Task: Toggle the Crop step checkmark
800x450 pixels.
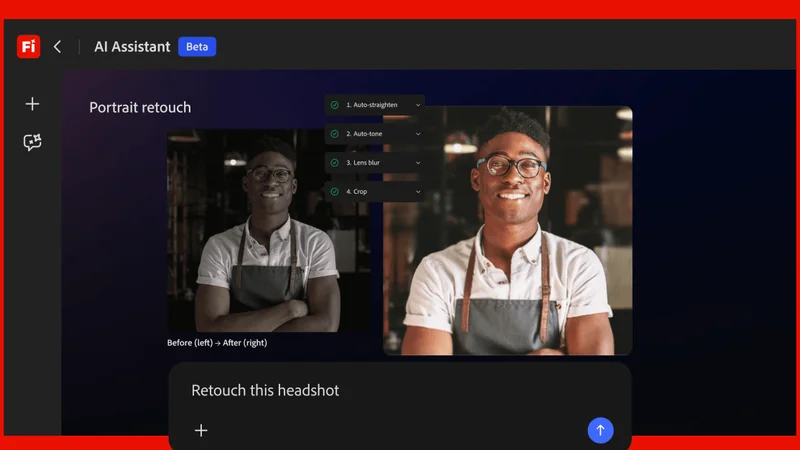Action: [x=335, y=191]
